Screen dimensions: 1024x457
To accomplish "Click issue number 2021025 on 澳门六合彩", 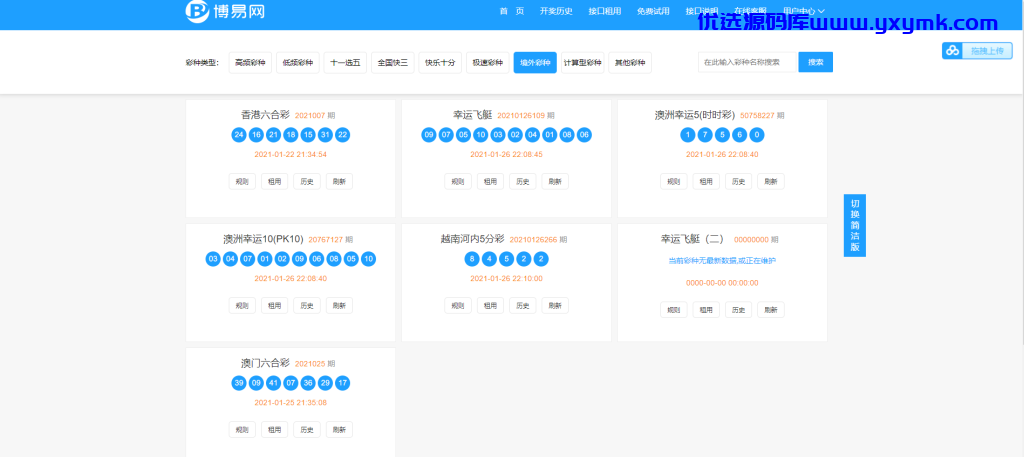I will pyautogui.click(x=310, y=364).
